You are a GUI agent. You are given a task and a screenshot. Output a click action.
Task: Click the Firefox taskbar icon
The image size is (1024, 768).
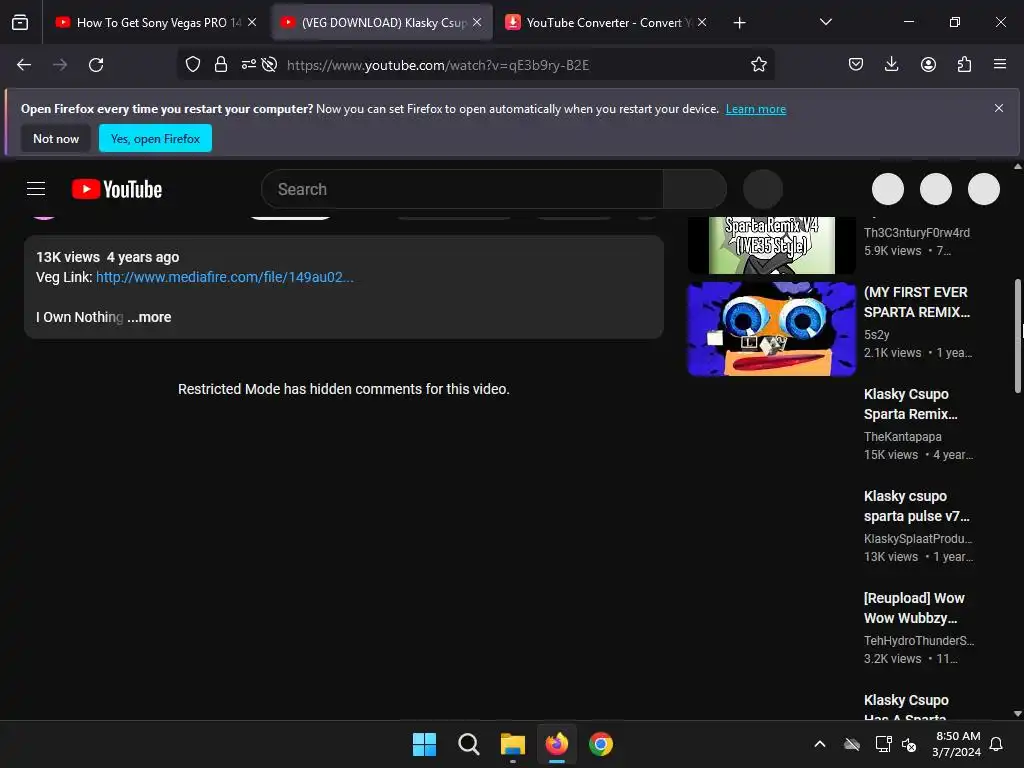(556, 744)
